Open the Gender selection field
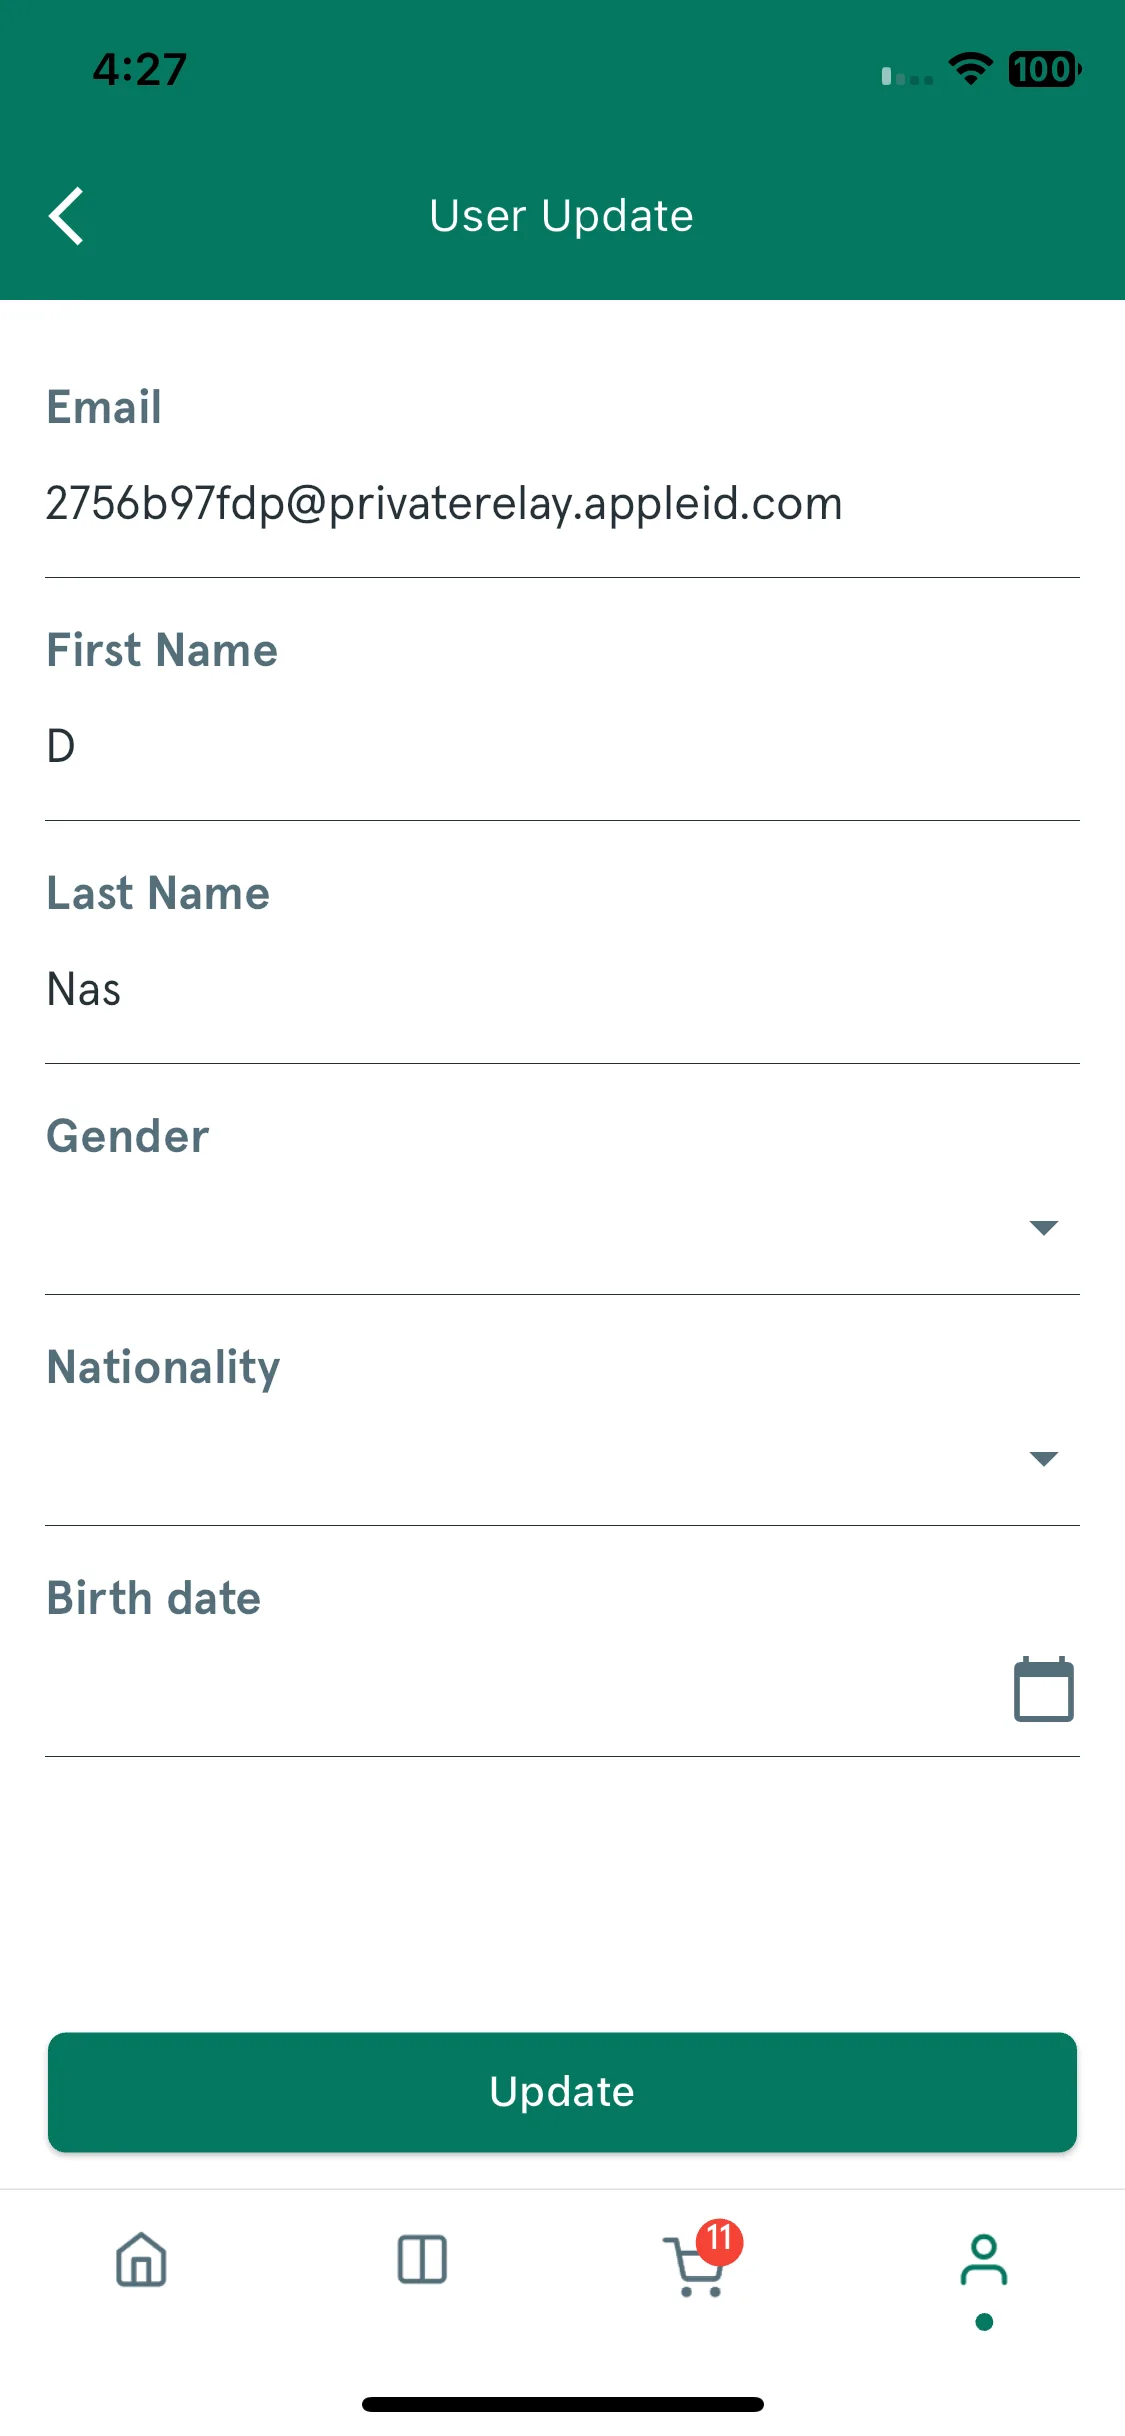 (x=562, y=1228)
